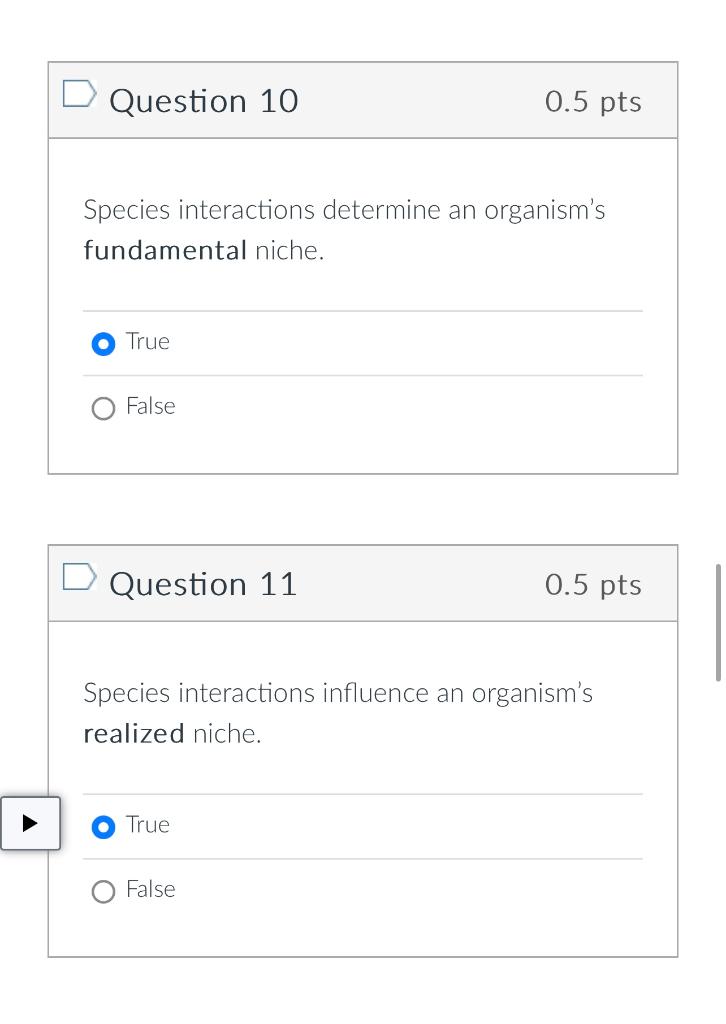Click the Question 10 header title
The height and width of the screenshot is (1024, 726).
point(203,101)
